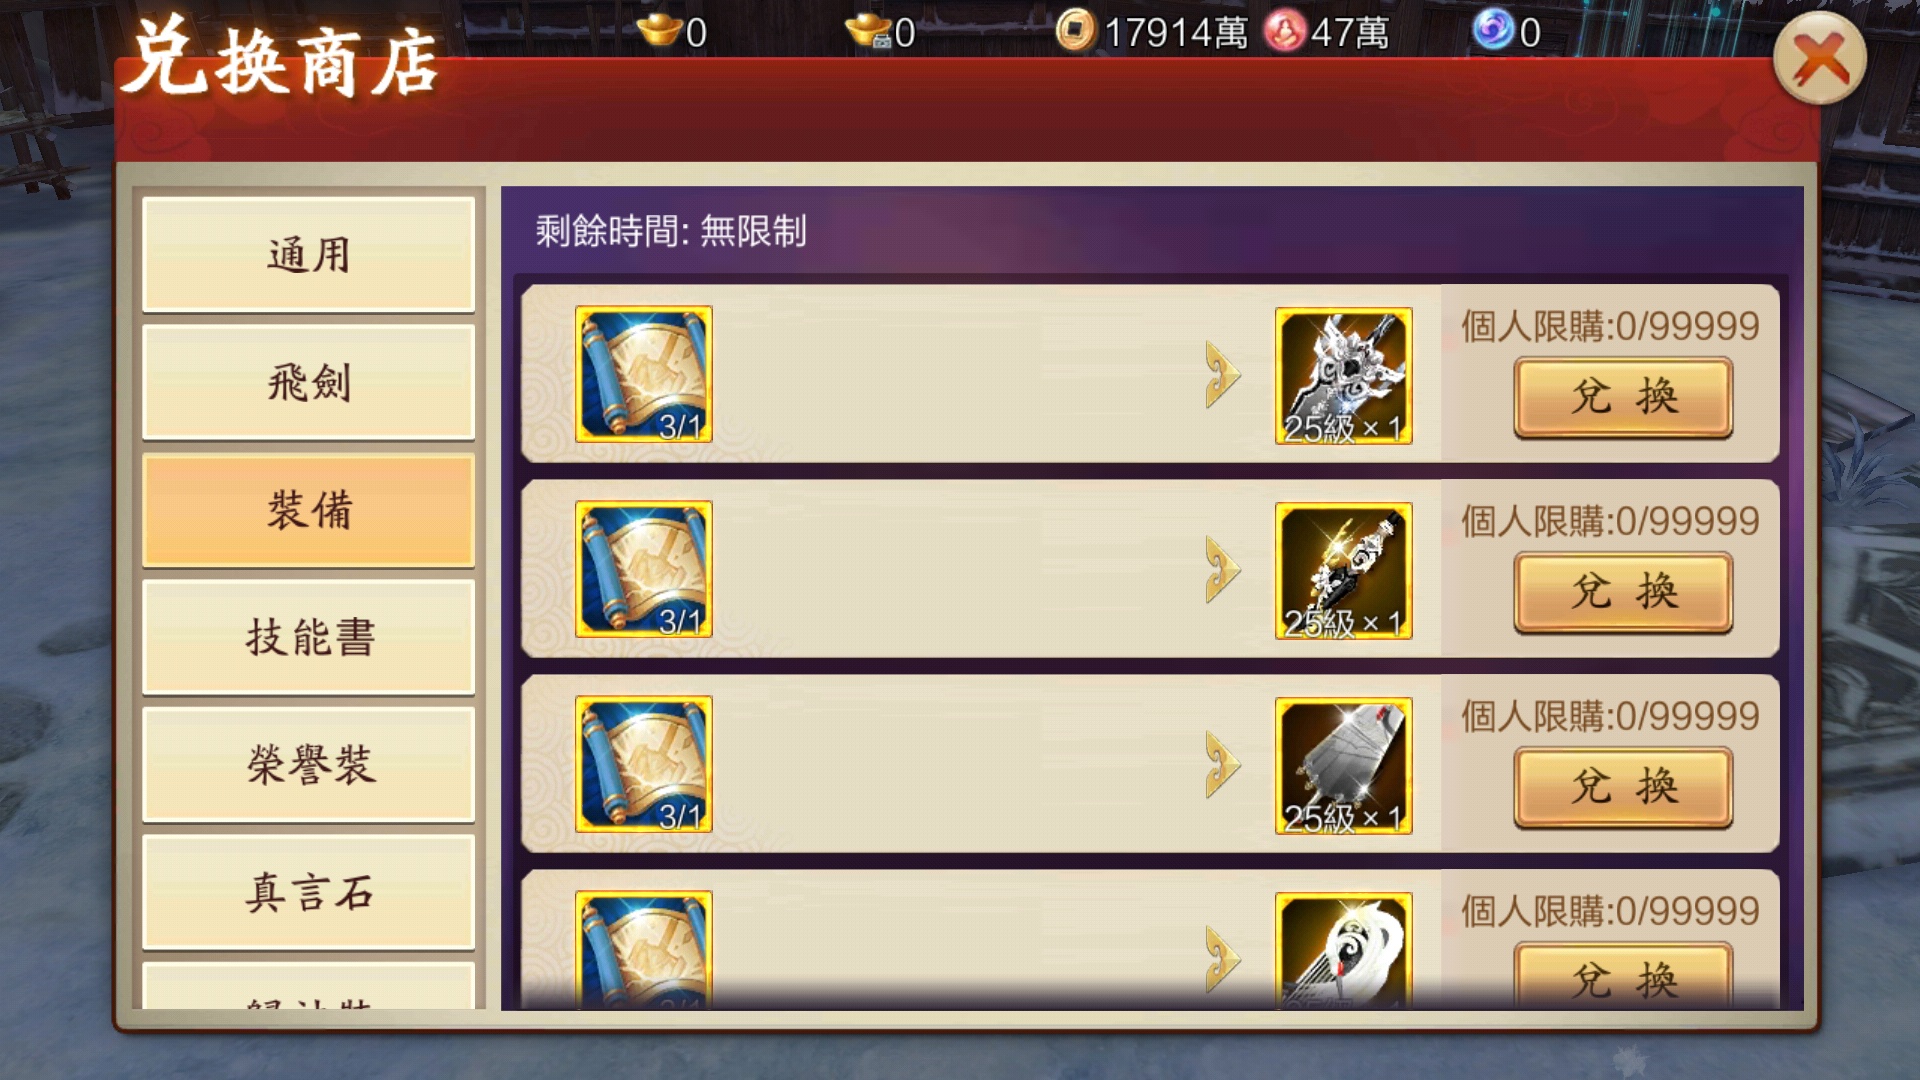Switch to the 真言石 tab
Screen dimensions: 1920x1080
click(308, 891)
